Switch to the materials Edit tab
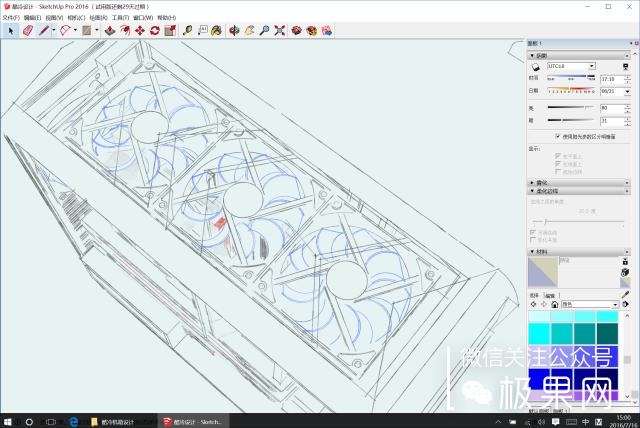This screenshot has height=428, width=640. [549, 295]
